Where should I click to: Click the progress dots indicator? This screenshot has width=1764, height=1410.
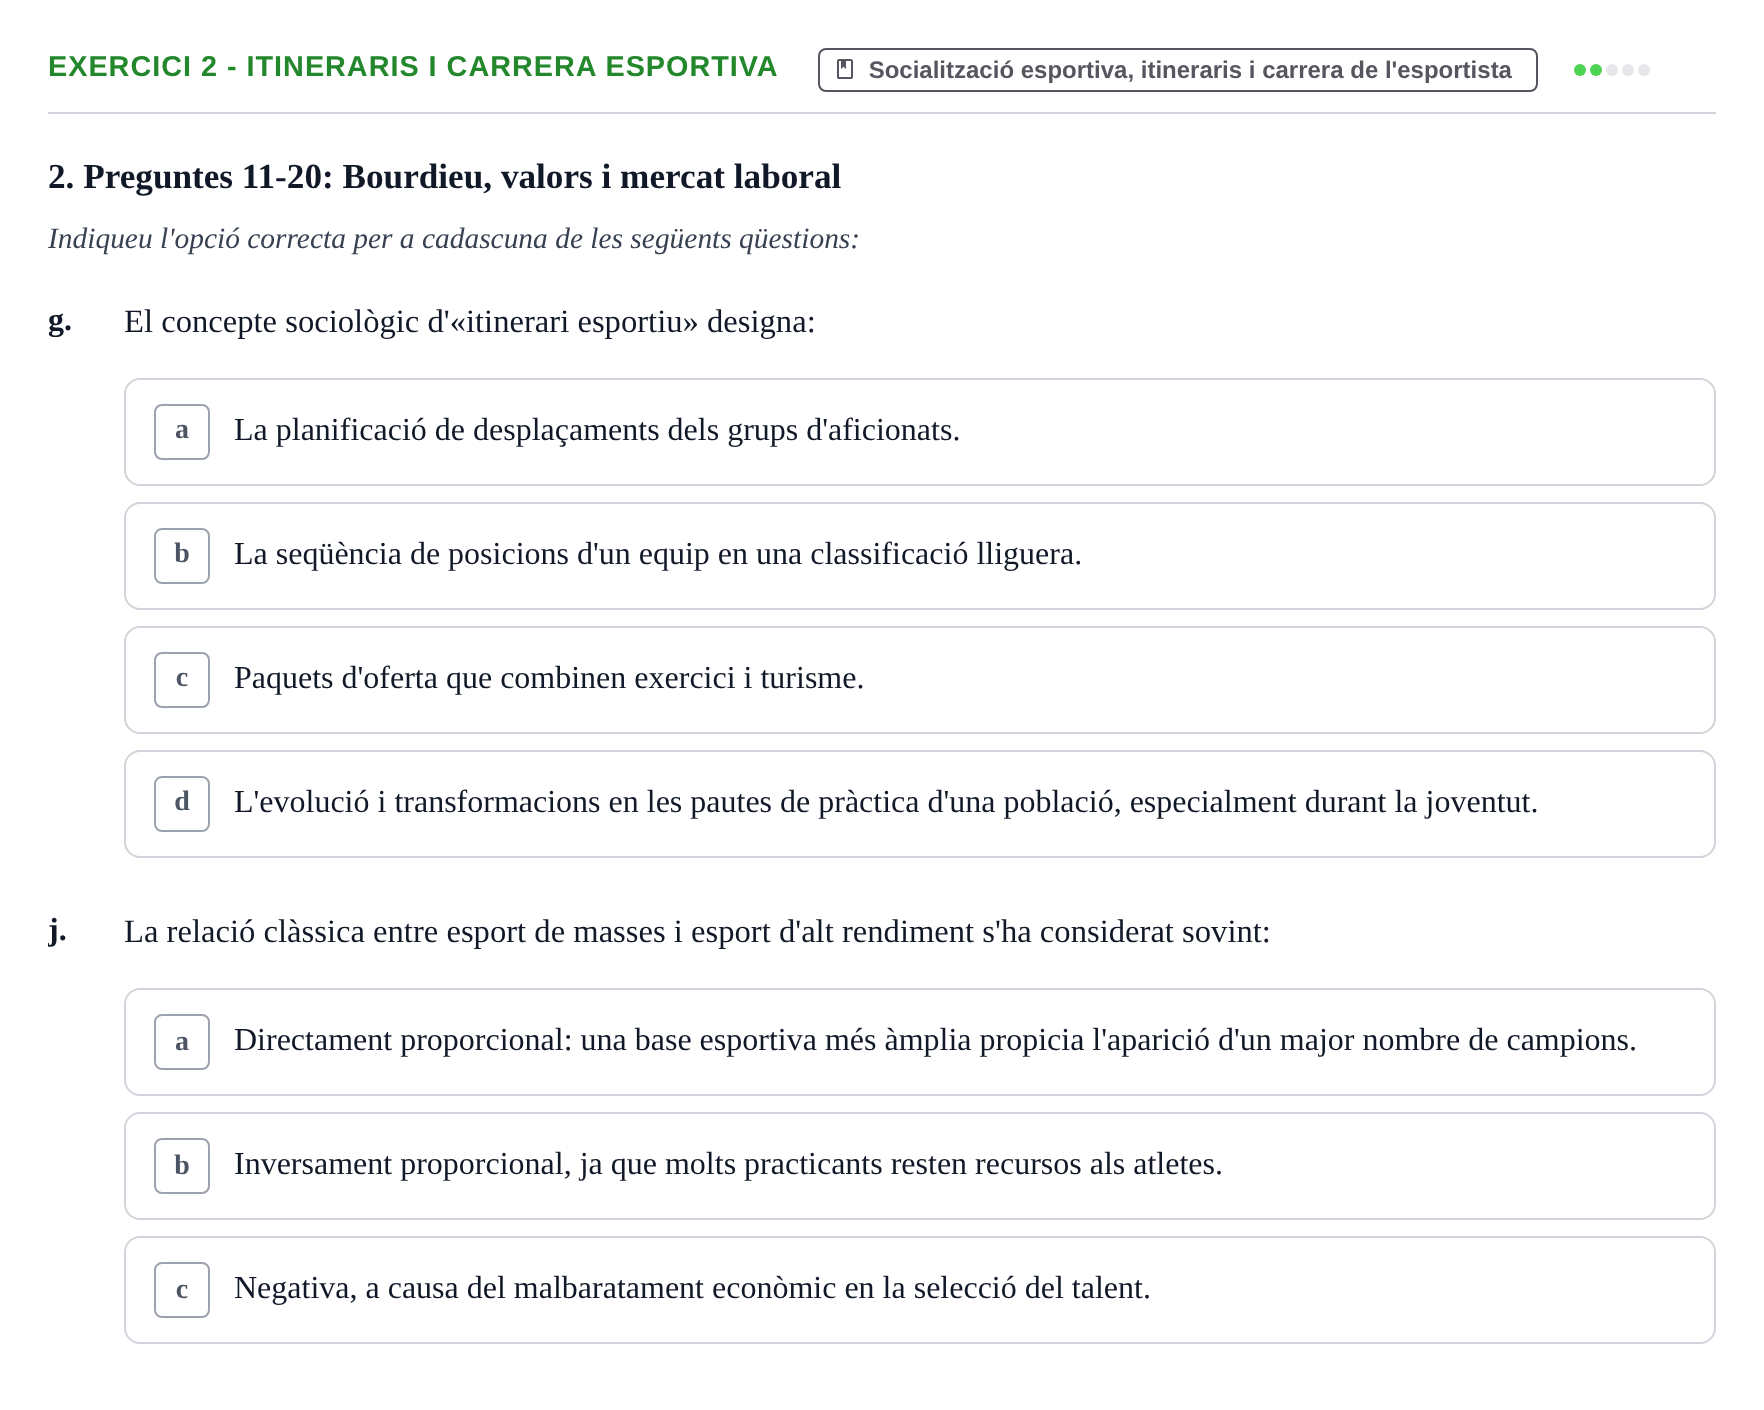pyautogui.click(x=1611, y=70)
